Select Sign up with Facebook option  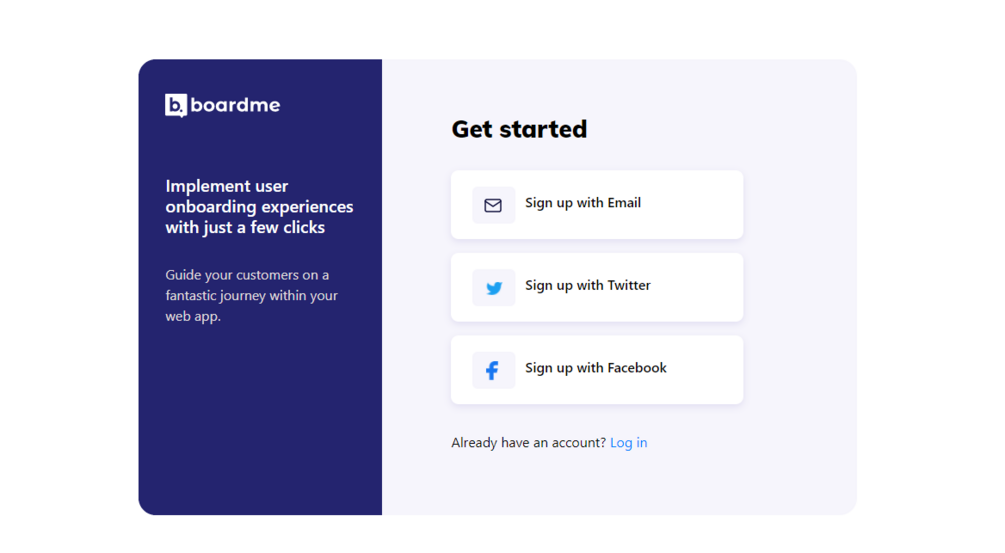597,370
